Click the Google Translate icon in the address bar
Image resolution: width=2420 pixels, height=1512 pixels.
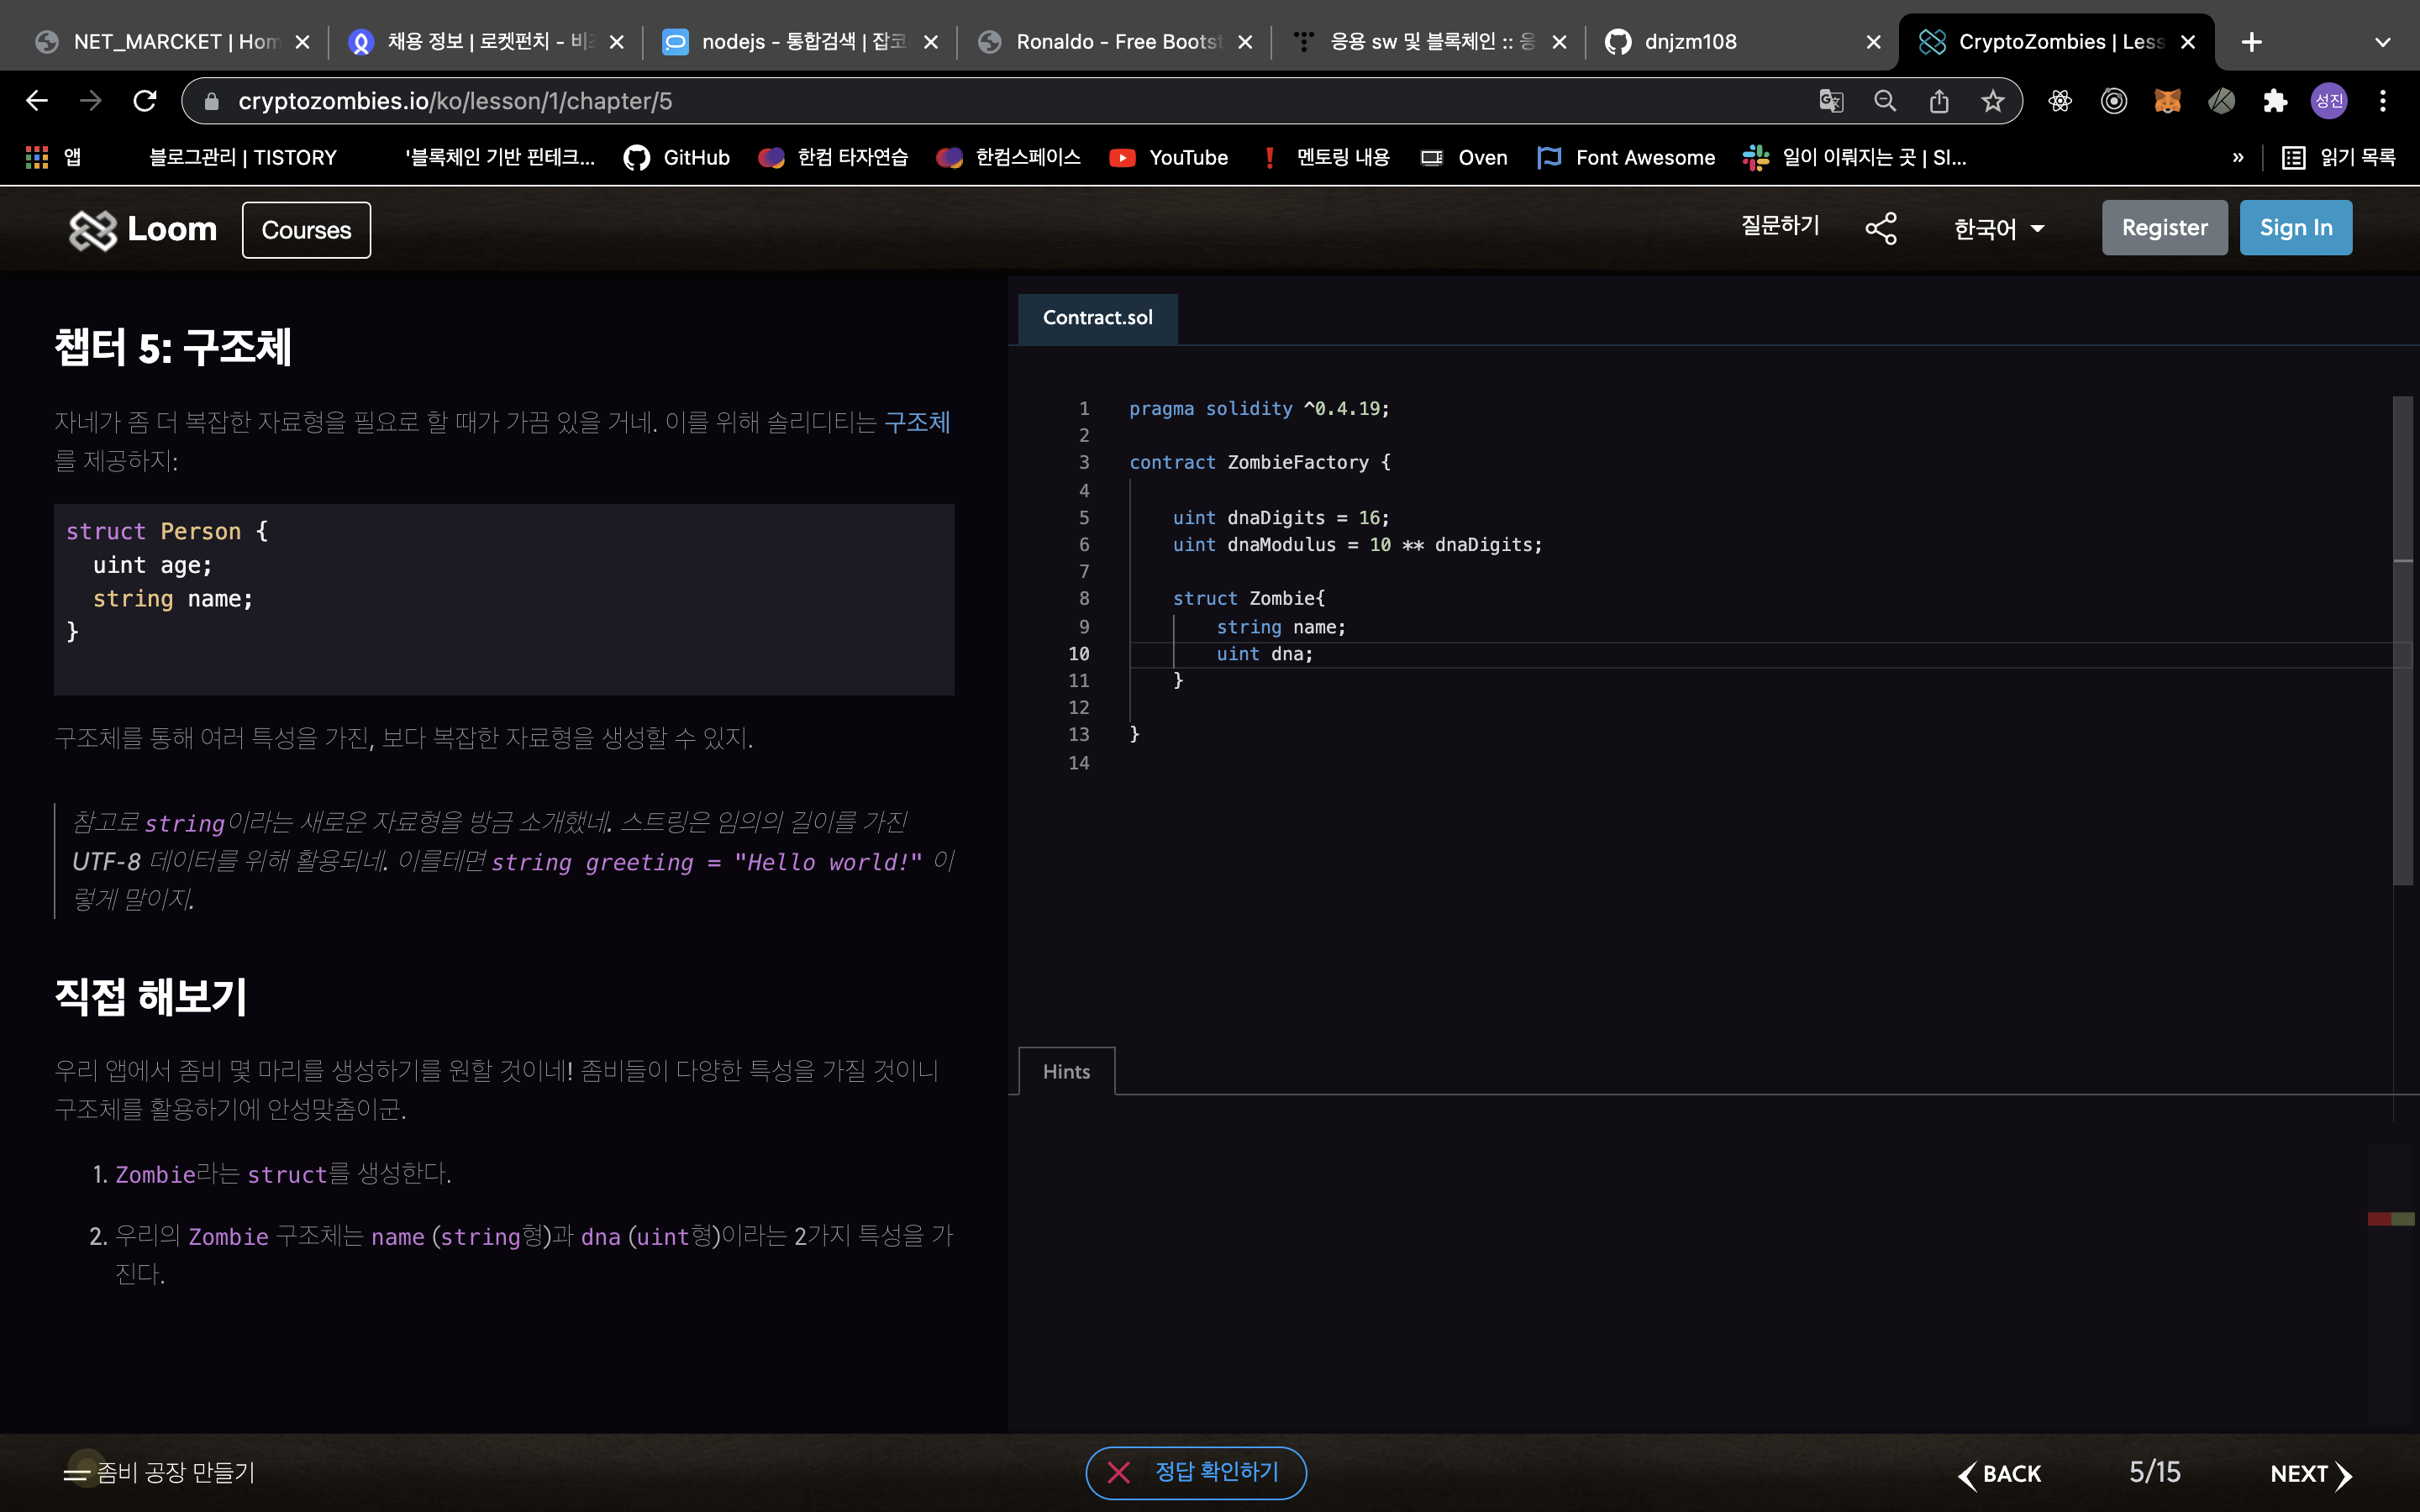(1830, 101)
